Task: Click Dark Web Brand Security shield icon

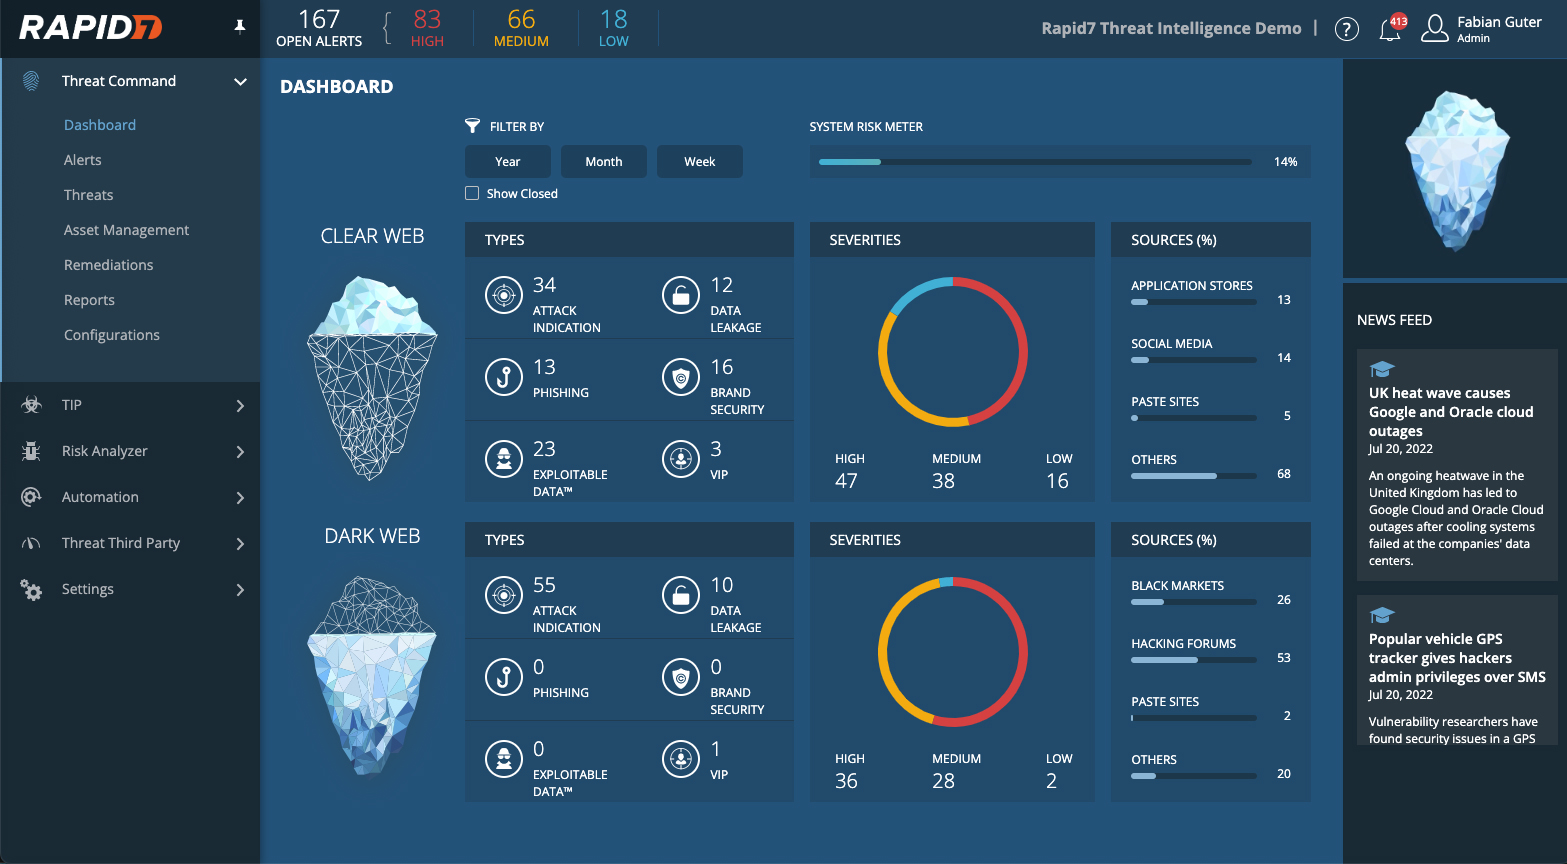Action: click(x=681, y=677)
